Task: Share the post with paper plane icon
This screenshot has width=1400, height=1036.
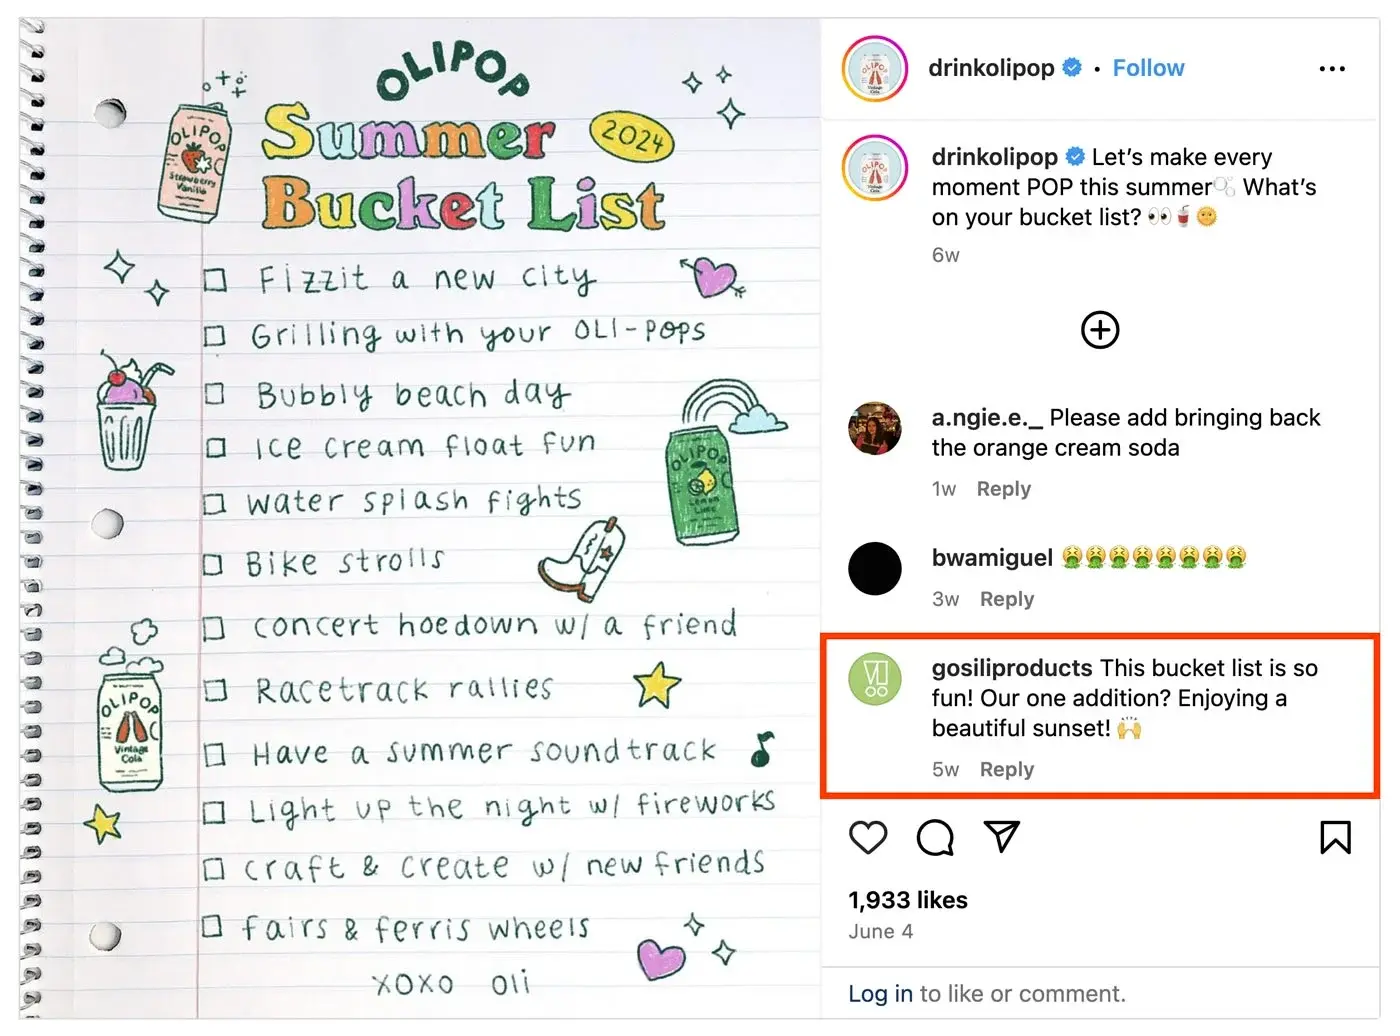Action: click(1001, 837)
